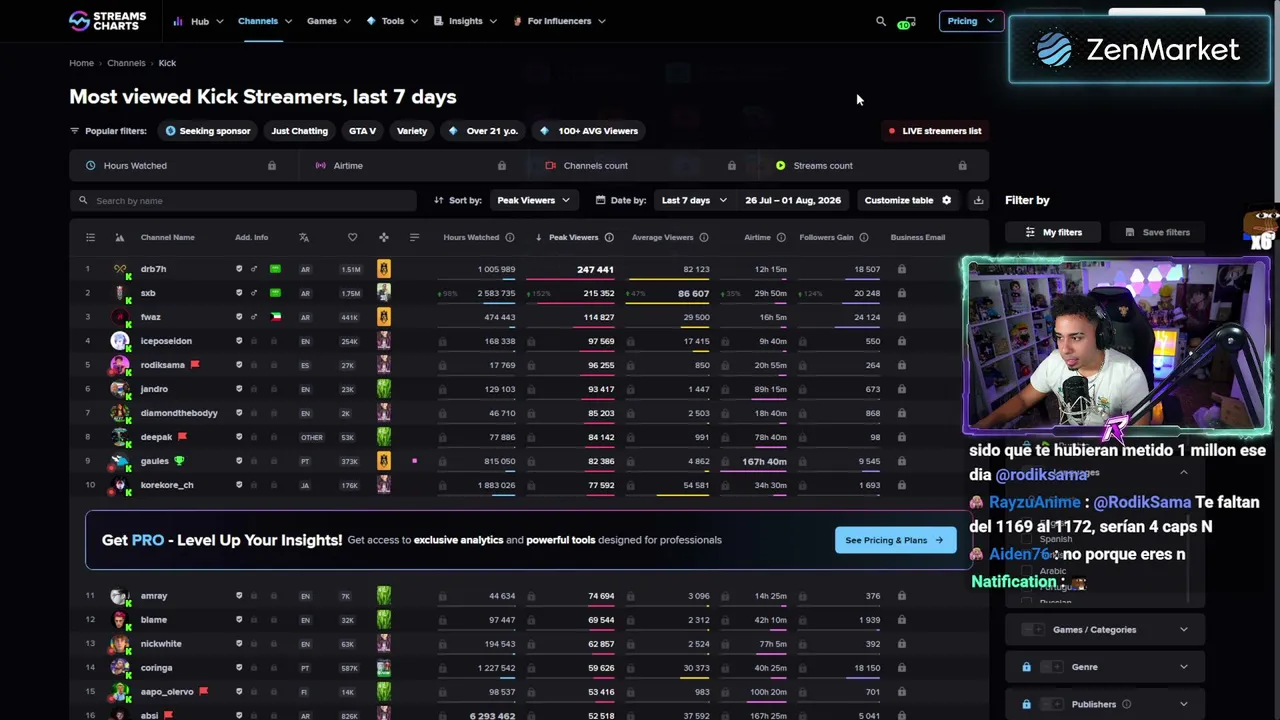Open the Tools navigation menu
Screen dimensions: 1280x720
tap(392, 21)
